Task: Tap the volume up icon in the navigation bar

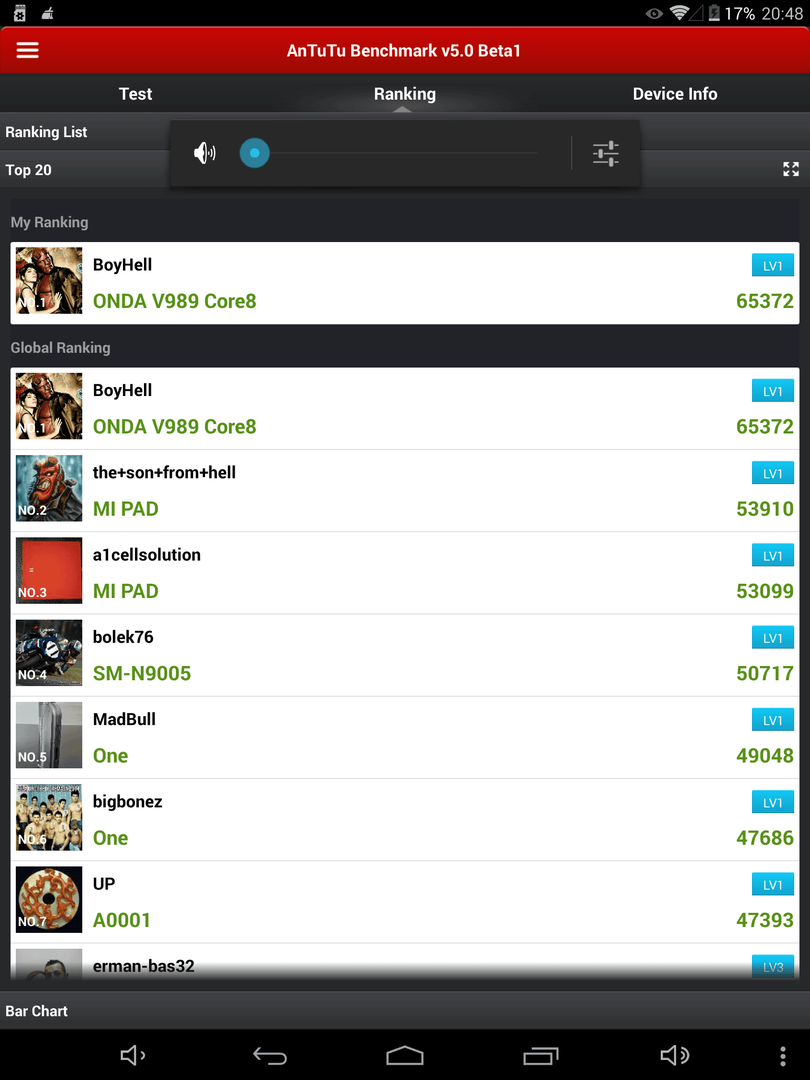Action: coord(674,1055)
